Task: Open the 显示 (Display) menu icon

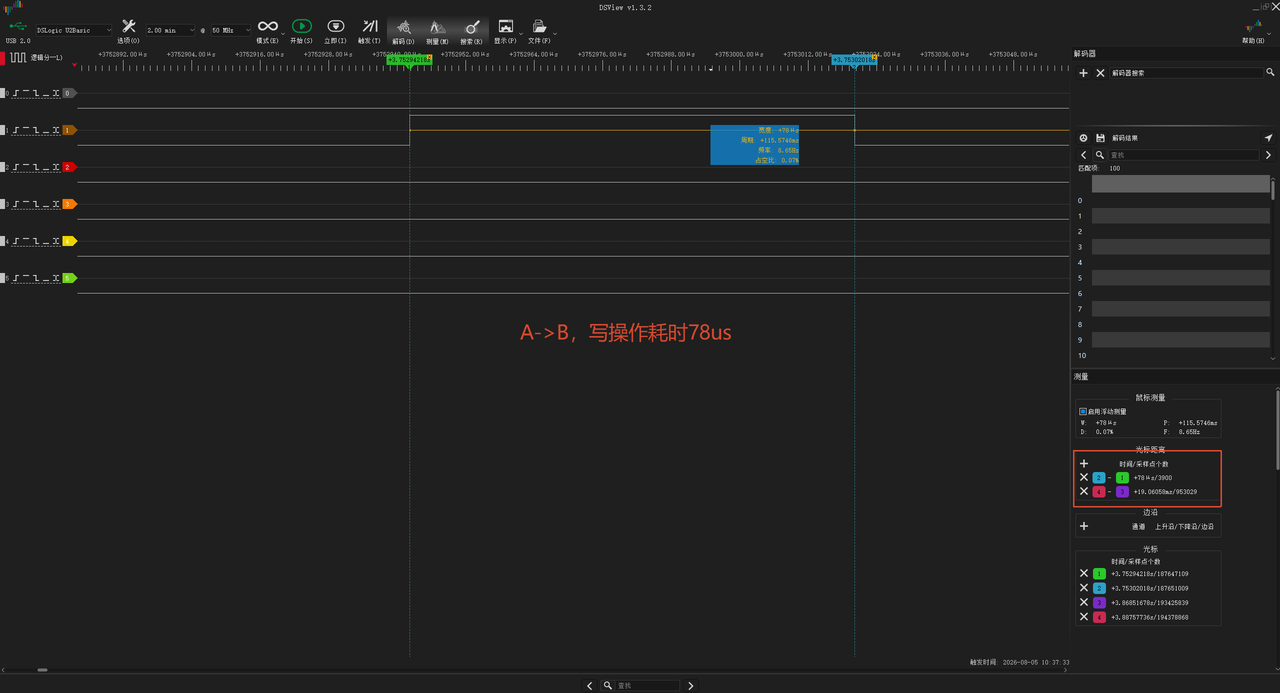Action: pyautogui.click(x=506, y=26)
